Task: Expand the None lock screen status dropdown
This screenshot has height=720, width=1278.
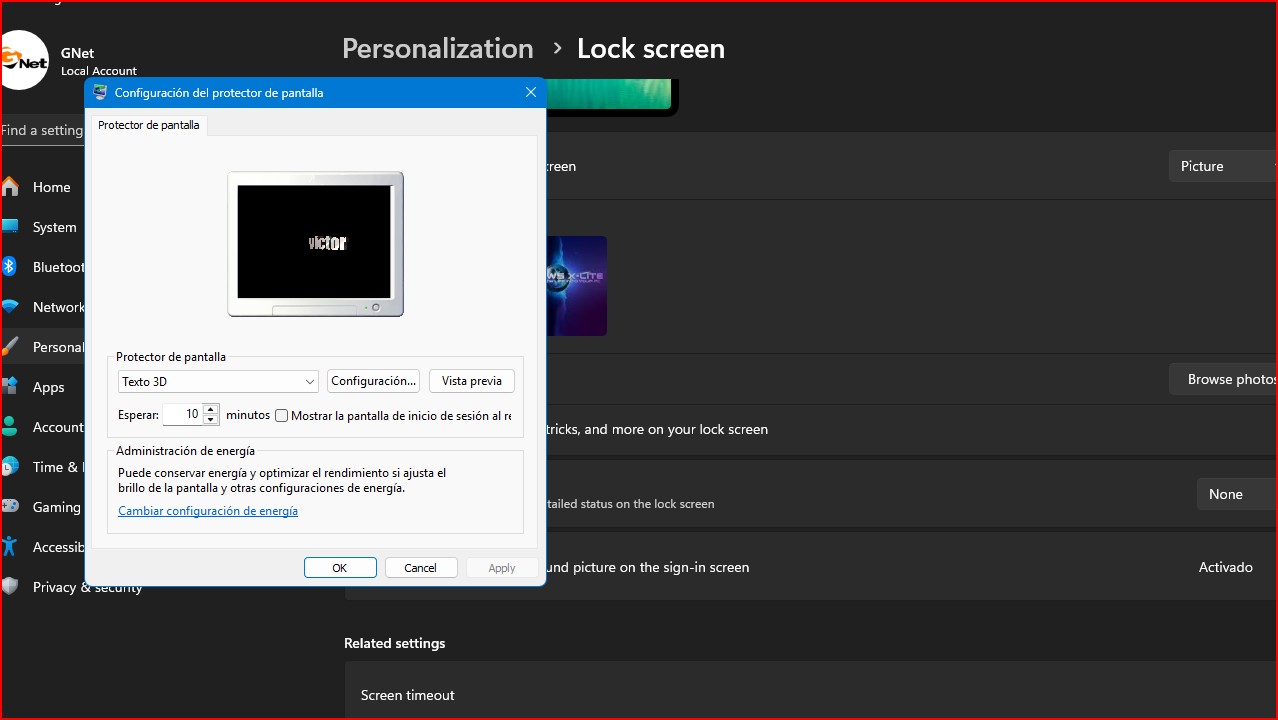Action: point(1235,494)
